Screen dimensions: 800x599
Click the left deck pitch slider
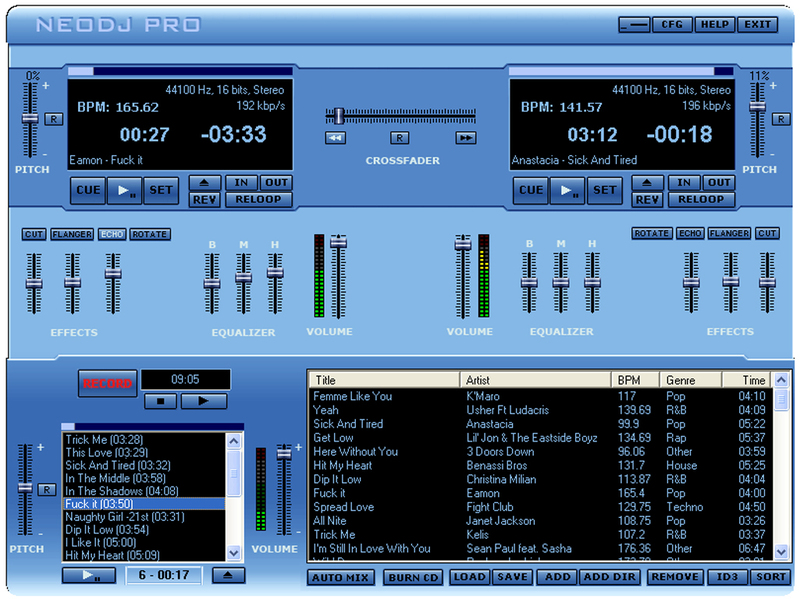click(x=30, y=119)
